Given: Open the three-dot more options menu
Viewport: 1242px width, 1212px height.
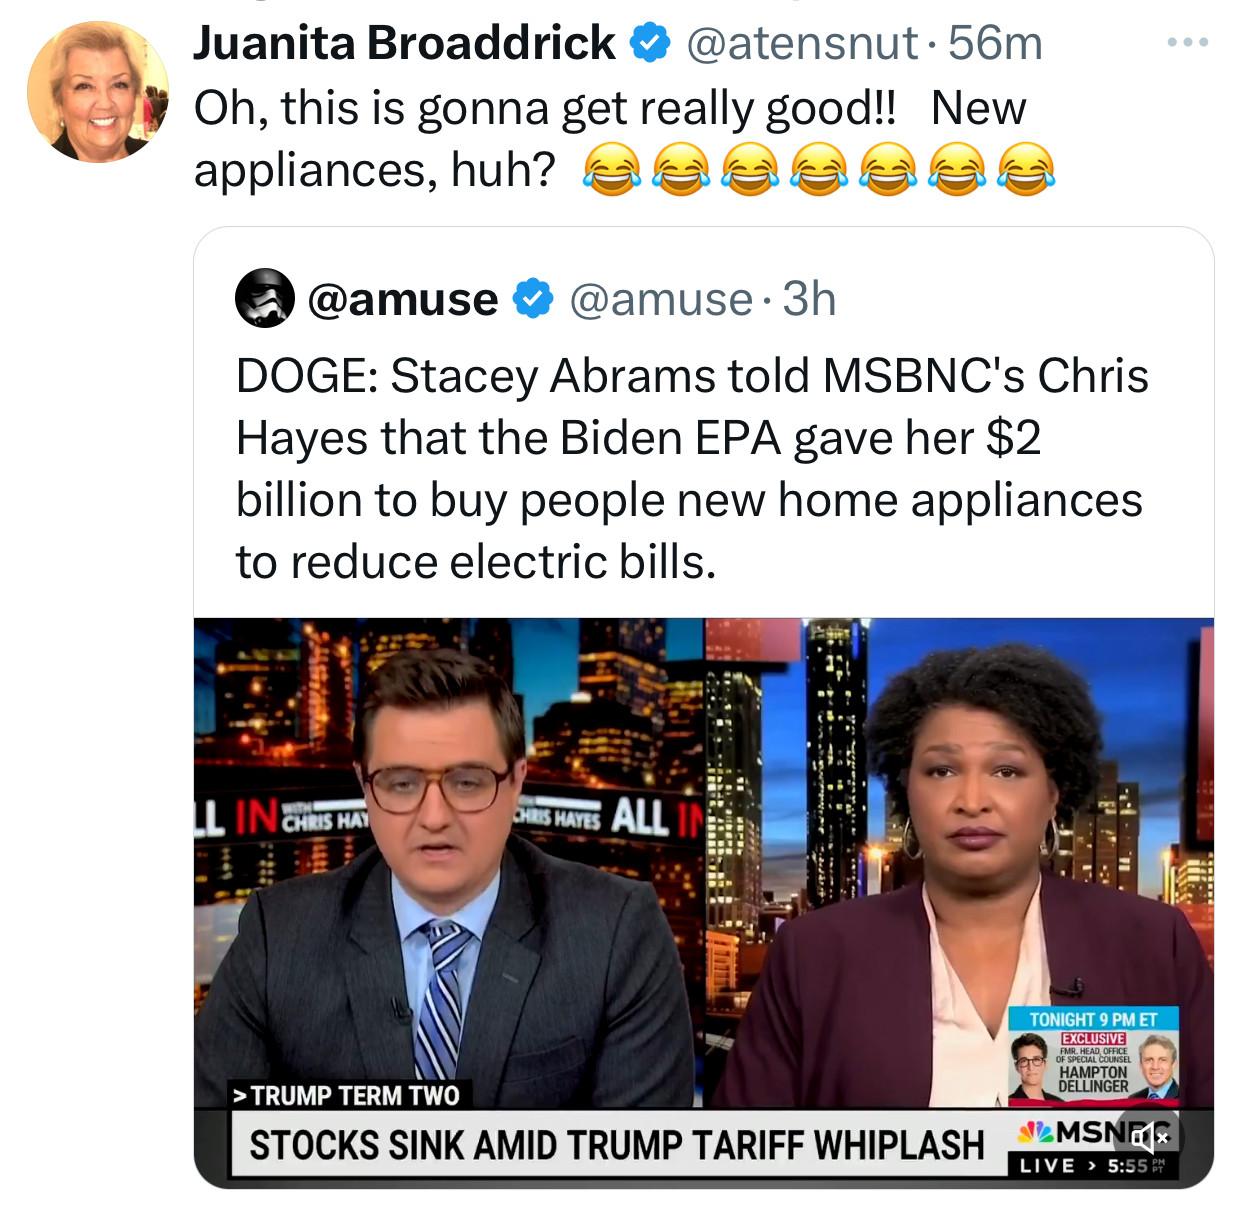Looking at the screenshot, I should tap(1188, 43).
